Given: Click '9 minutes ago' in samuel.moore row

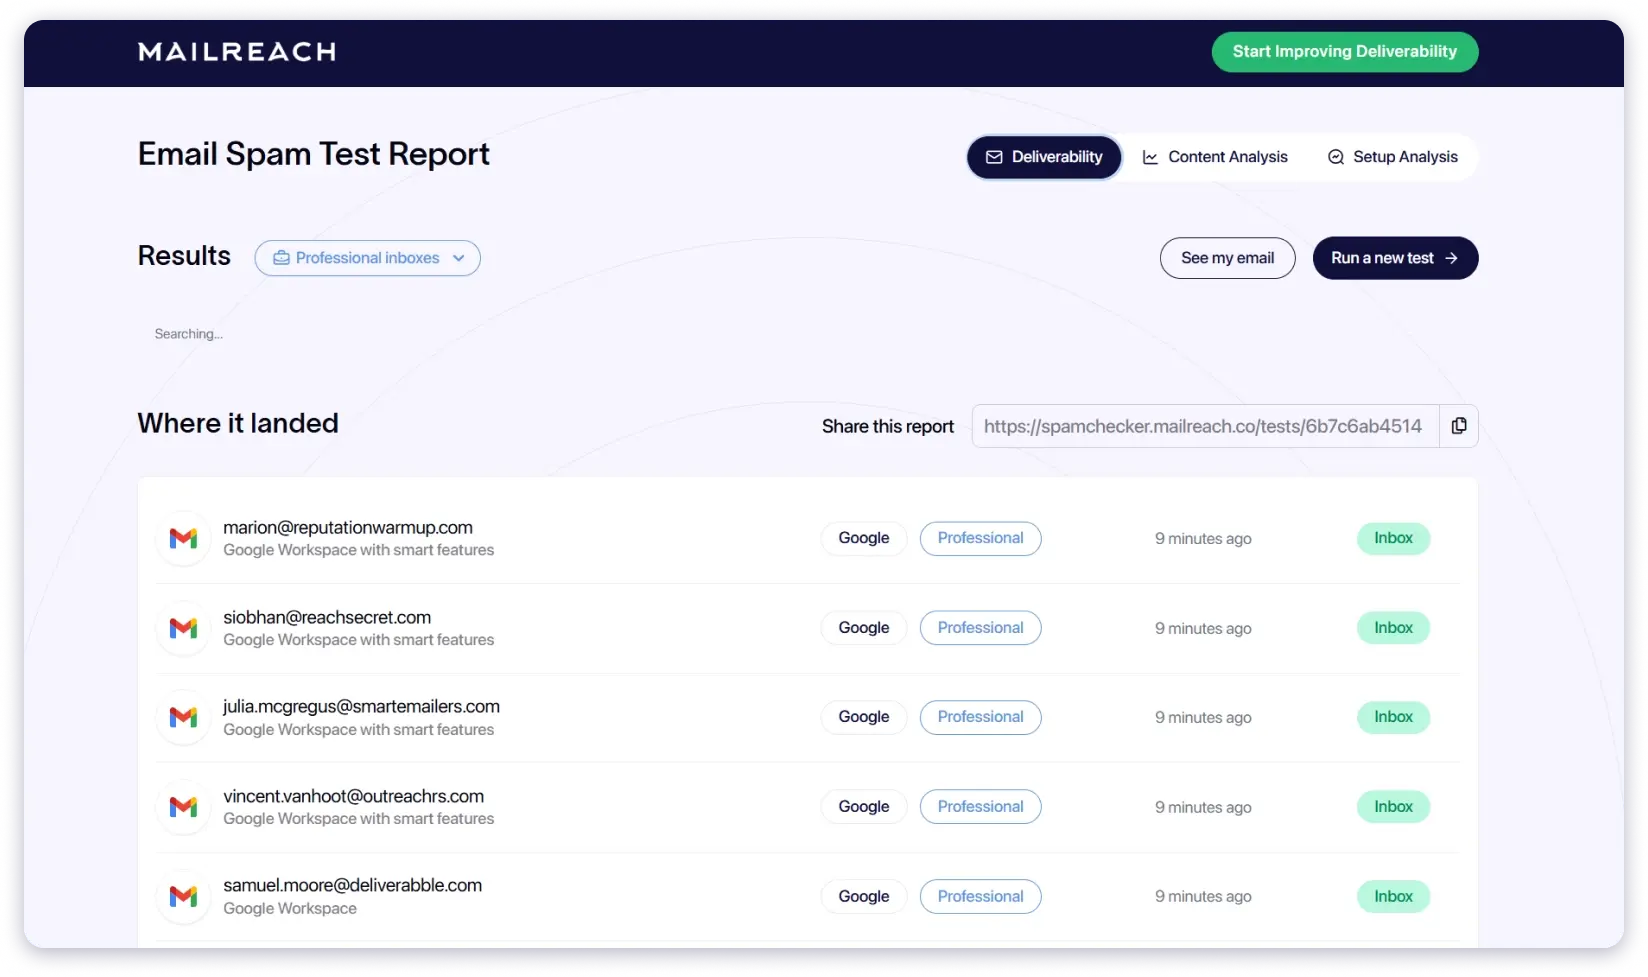Looking at the screenshot, I should [x=1203, y=897].
